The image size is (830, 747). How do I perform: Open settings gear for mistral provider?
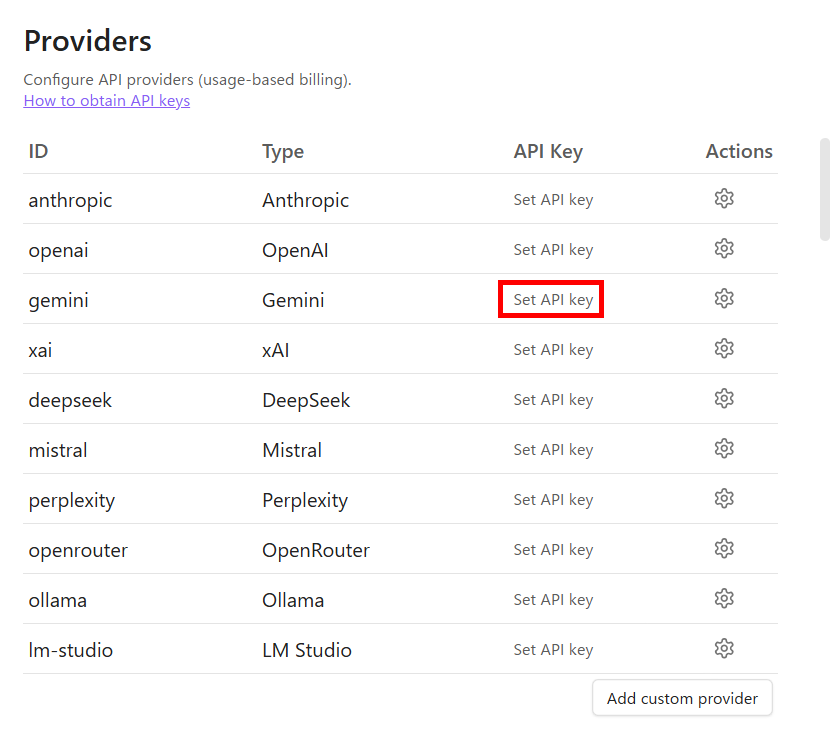point(724,449)
